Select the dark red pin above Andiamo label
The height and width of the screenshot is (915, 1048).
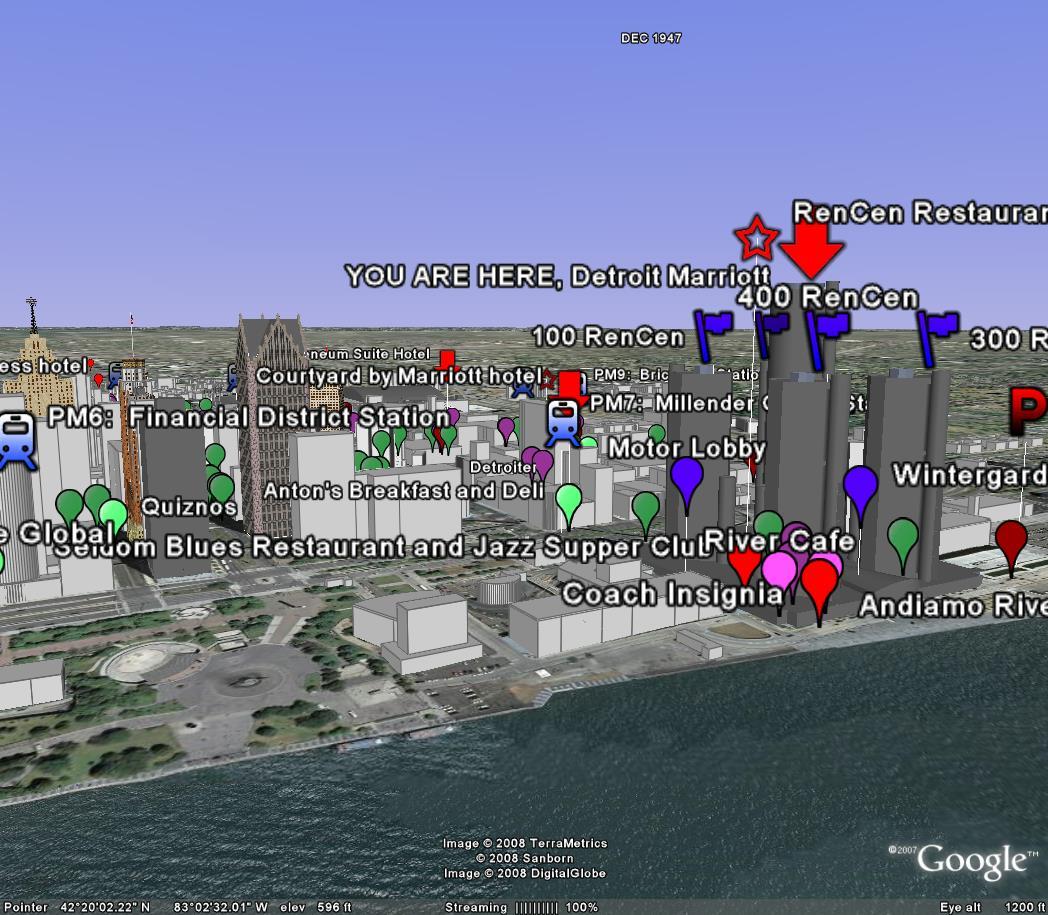pos(1011,541)
